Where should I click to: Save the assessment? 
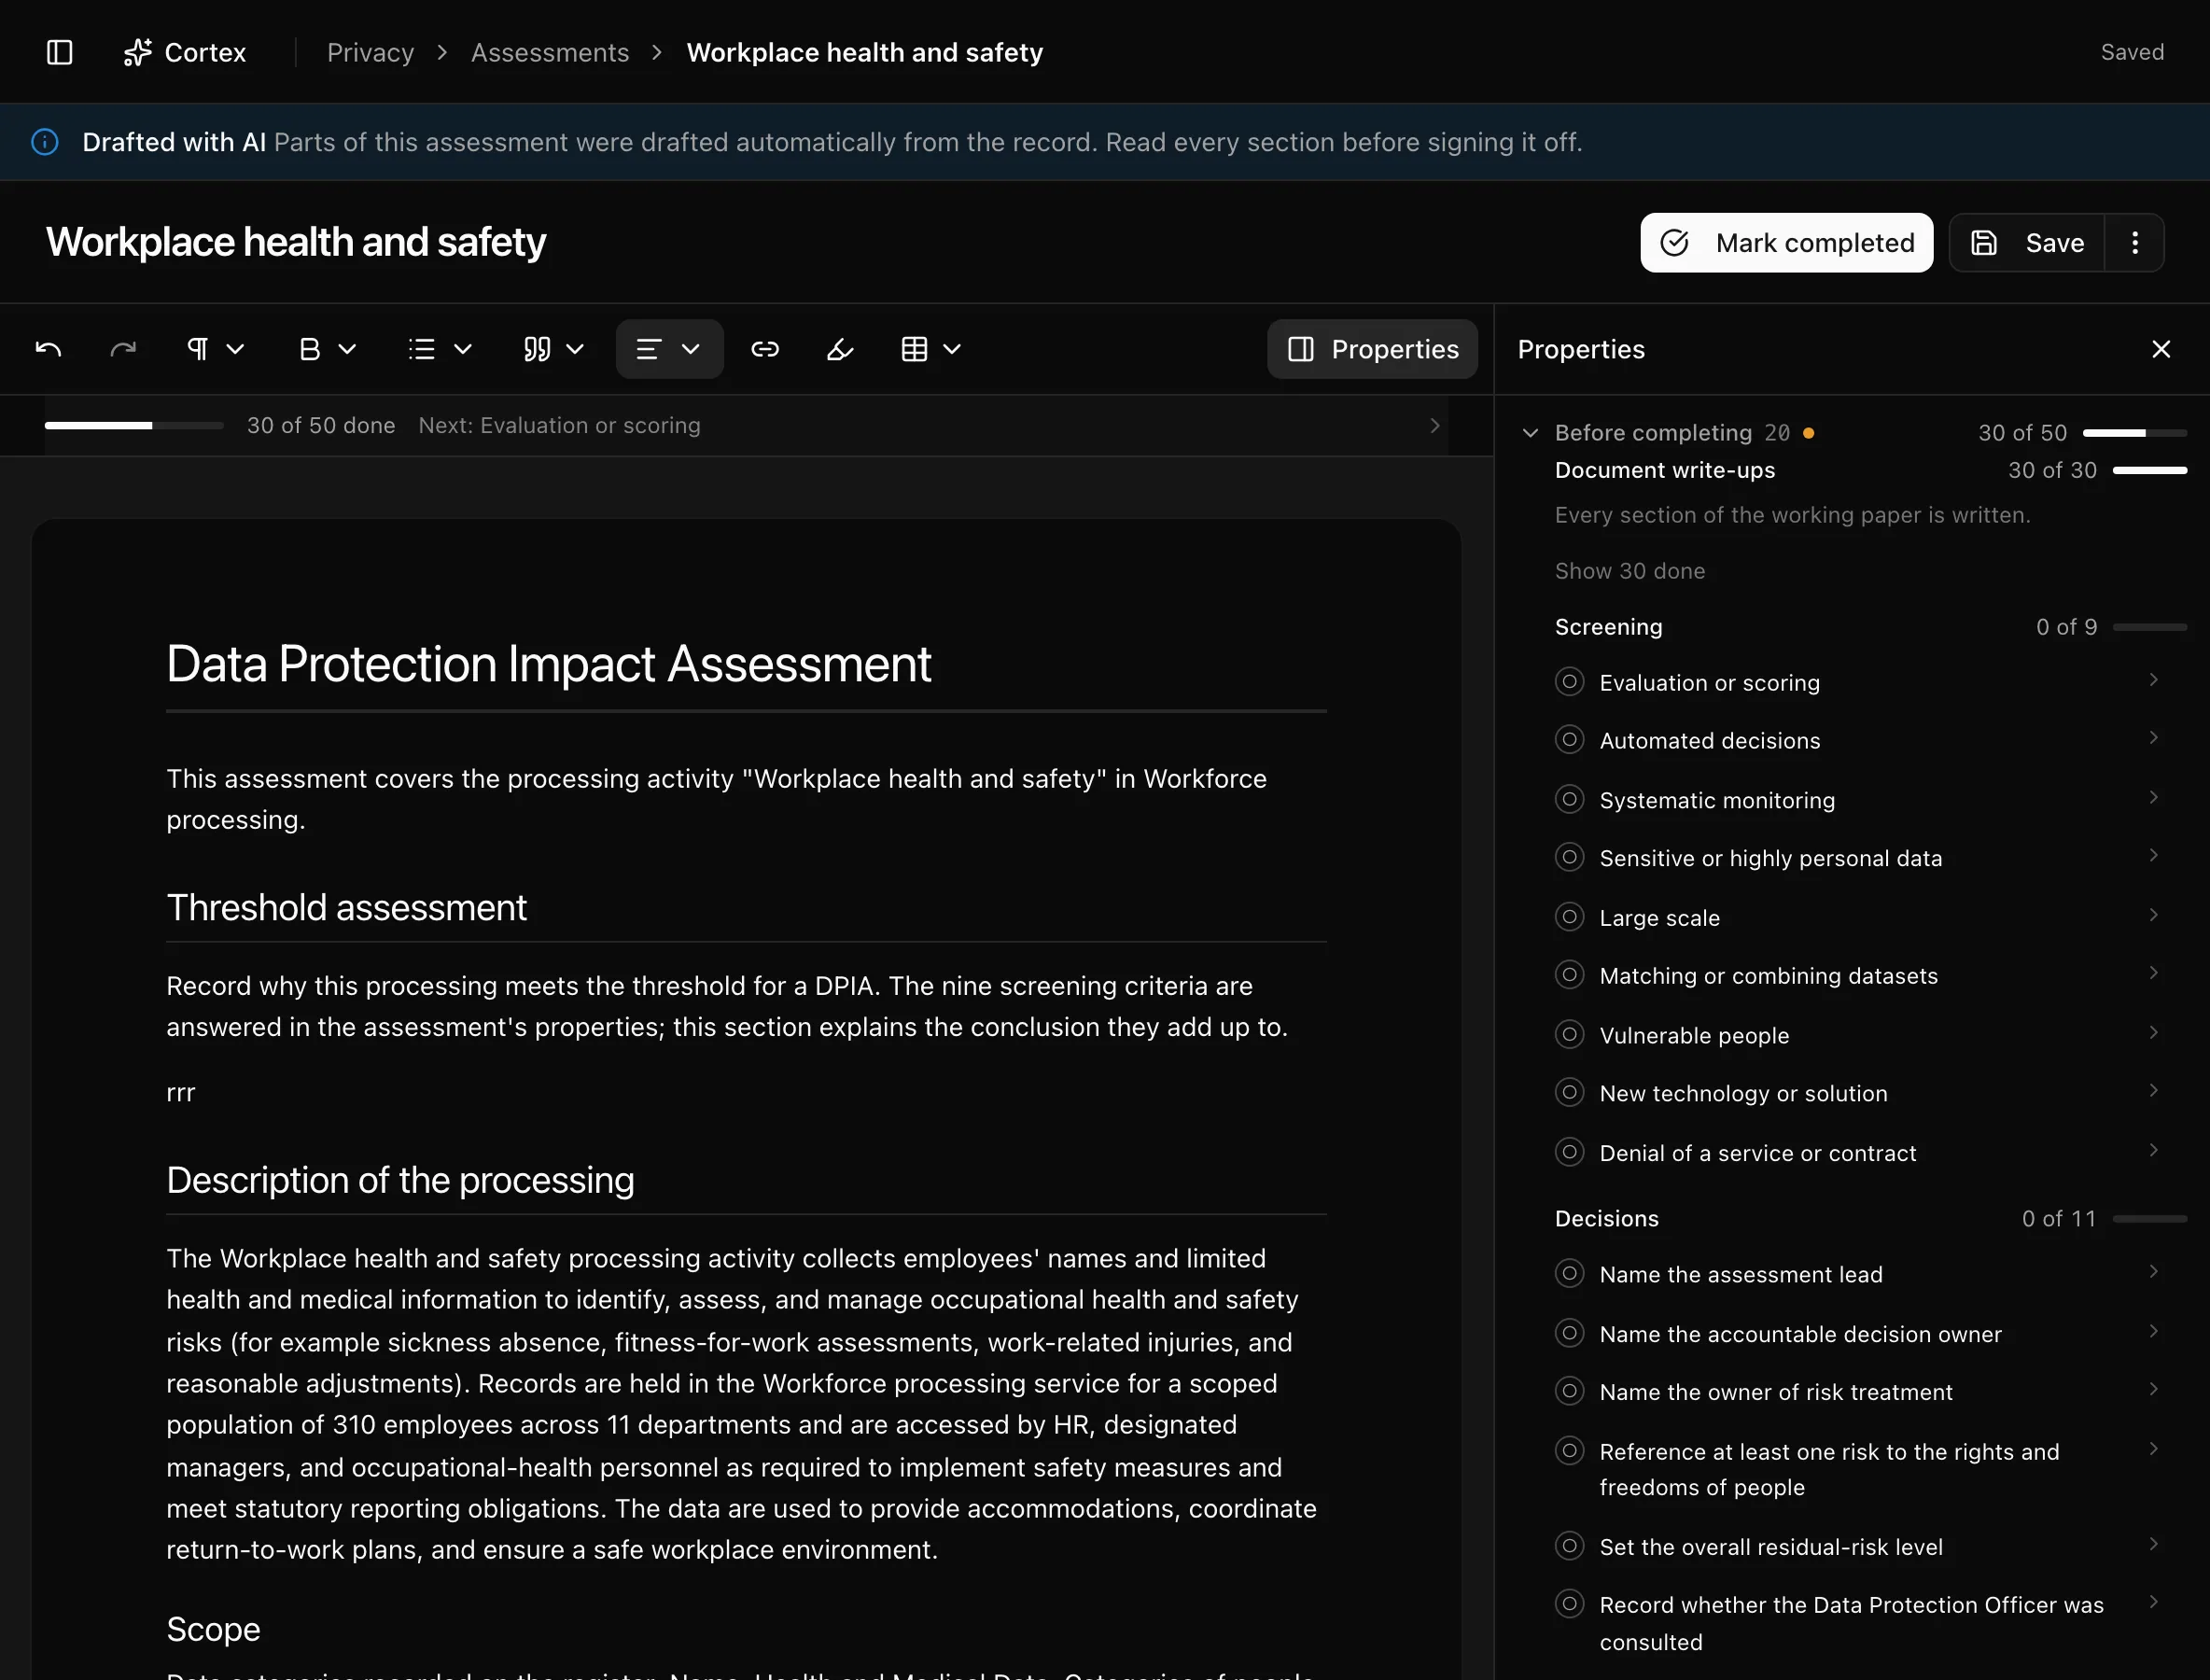click(2027, 243)
